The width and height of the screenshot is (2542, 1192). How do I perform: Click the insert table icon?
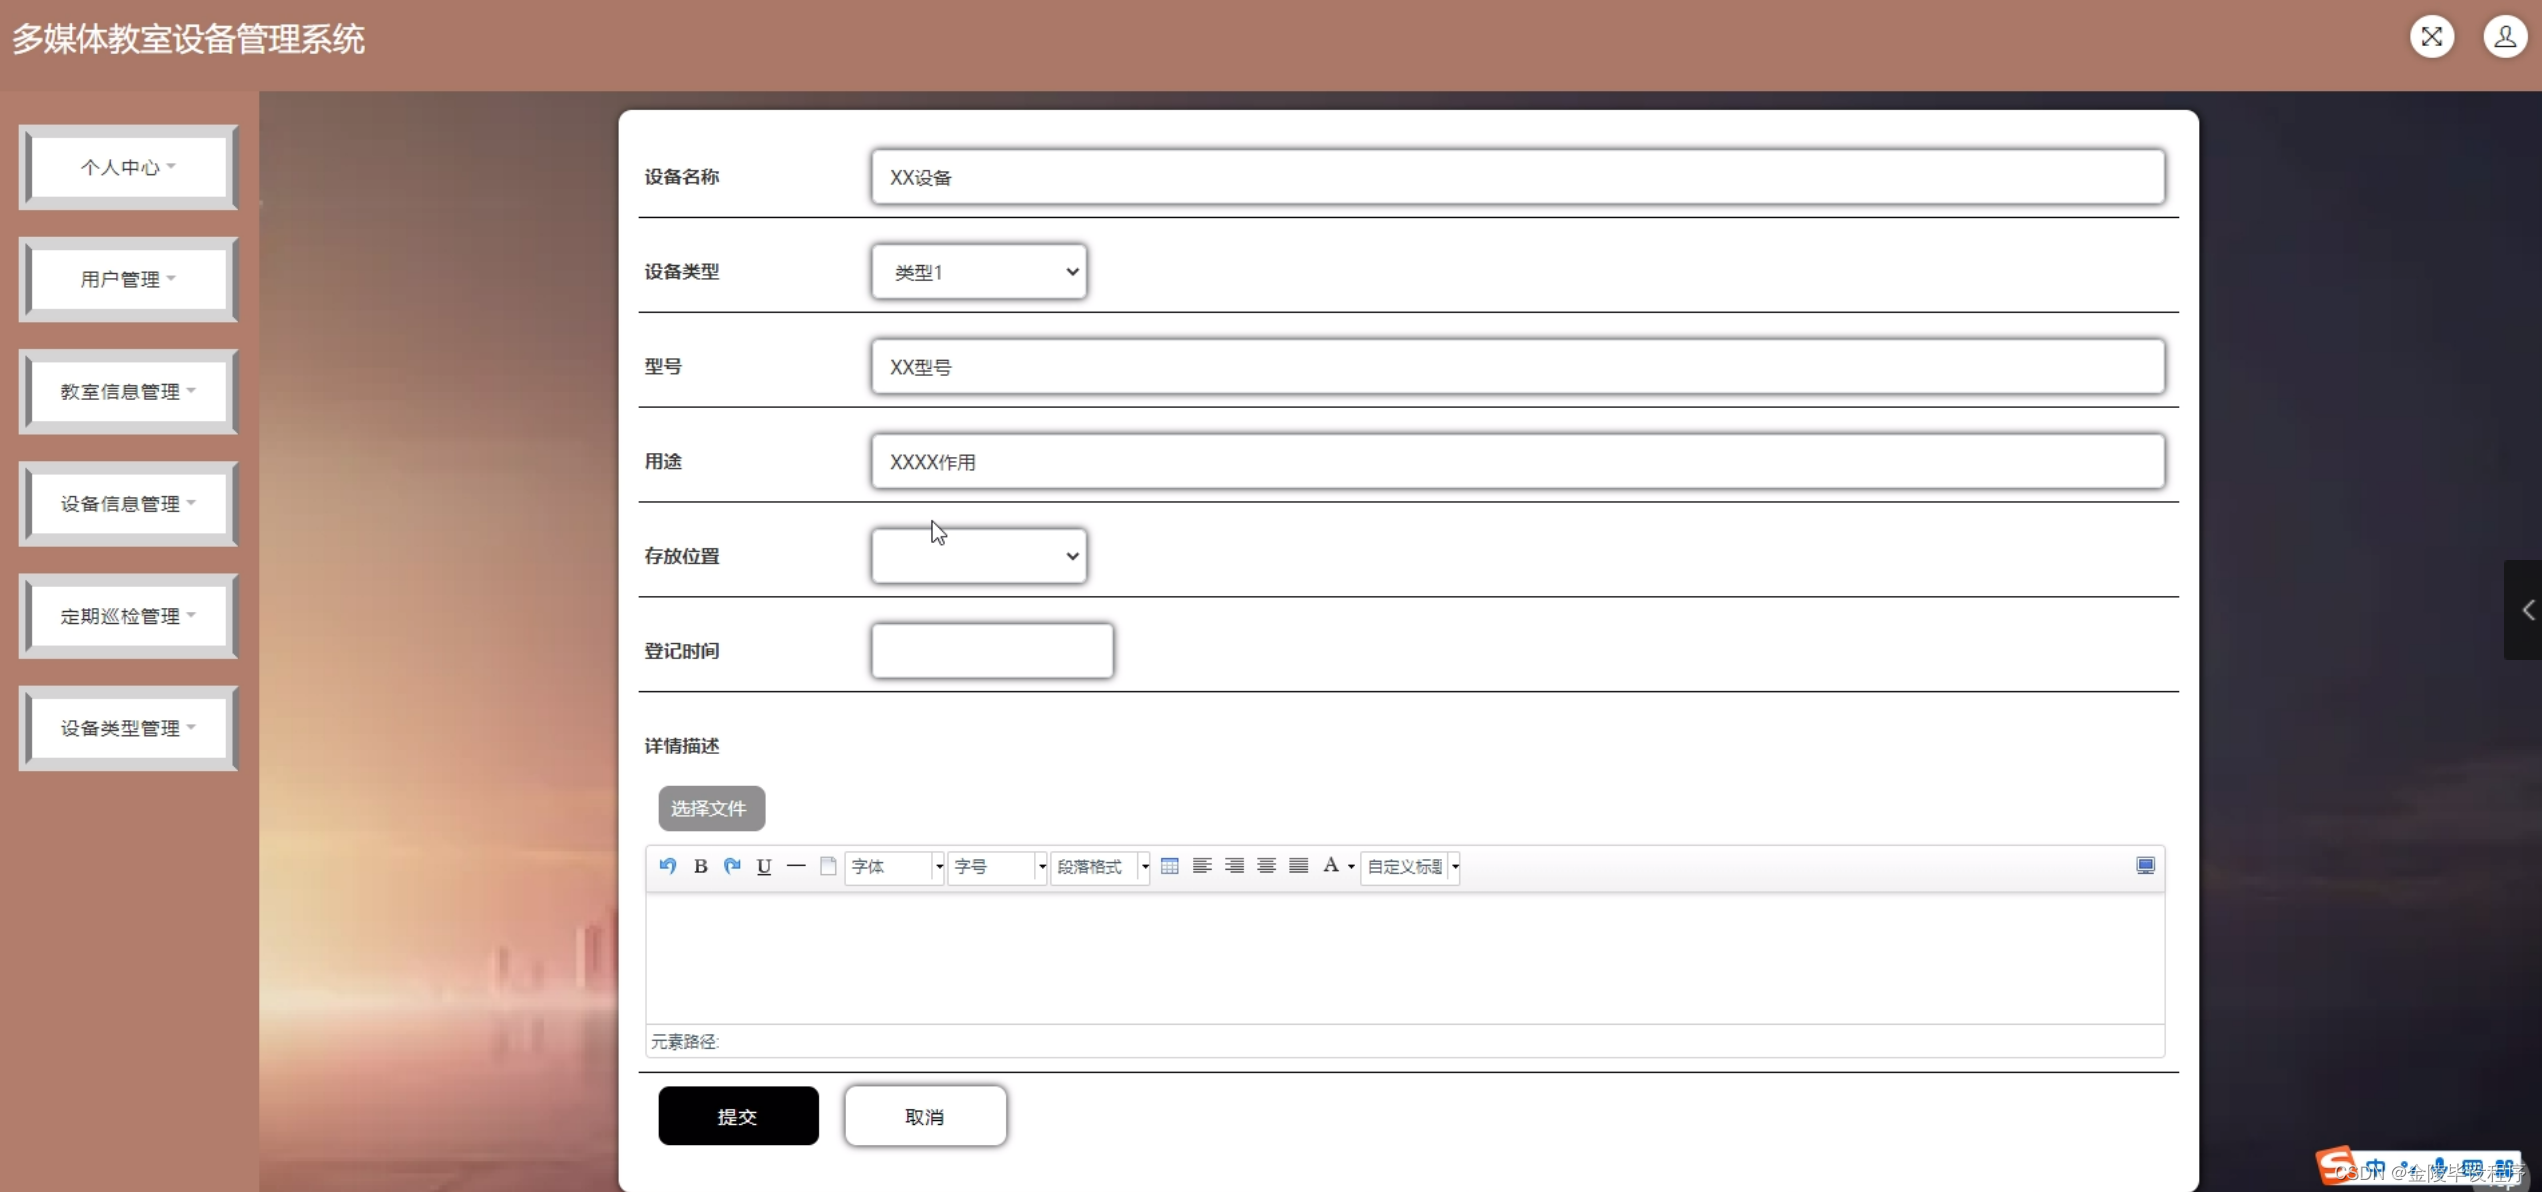(x=1169, y=866)
